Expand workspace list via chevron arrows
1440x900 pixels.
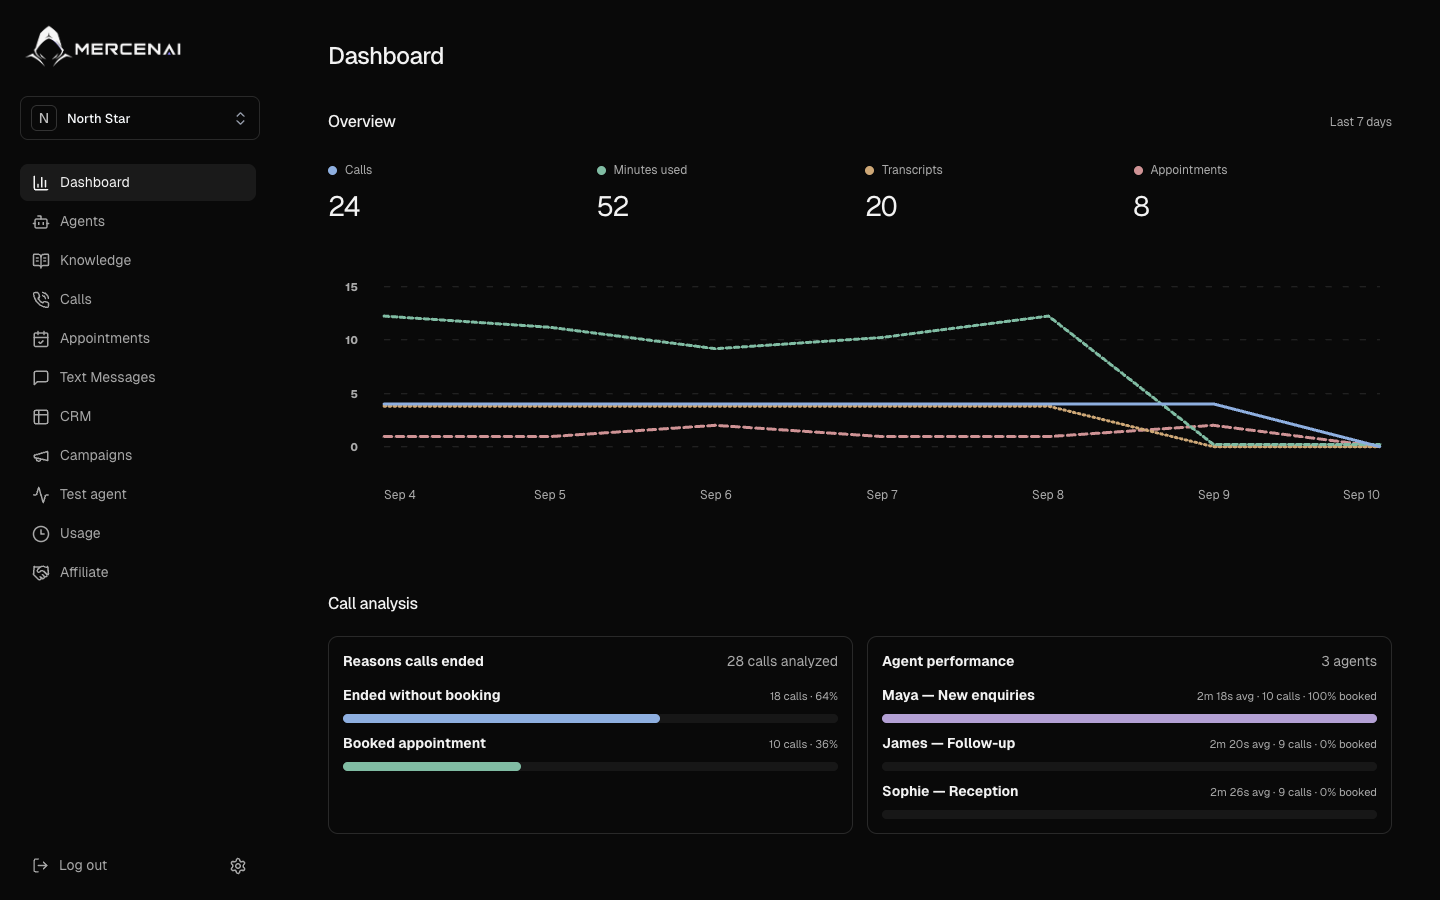tap(240, 118)
